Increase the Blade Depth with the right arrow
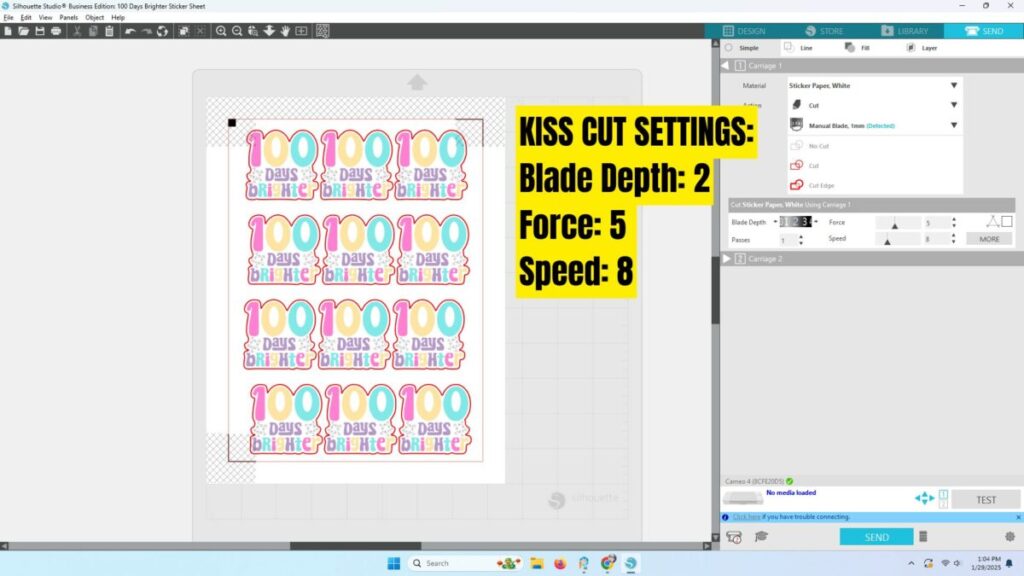 [816, 222]
